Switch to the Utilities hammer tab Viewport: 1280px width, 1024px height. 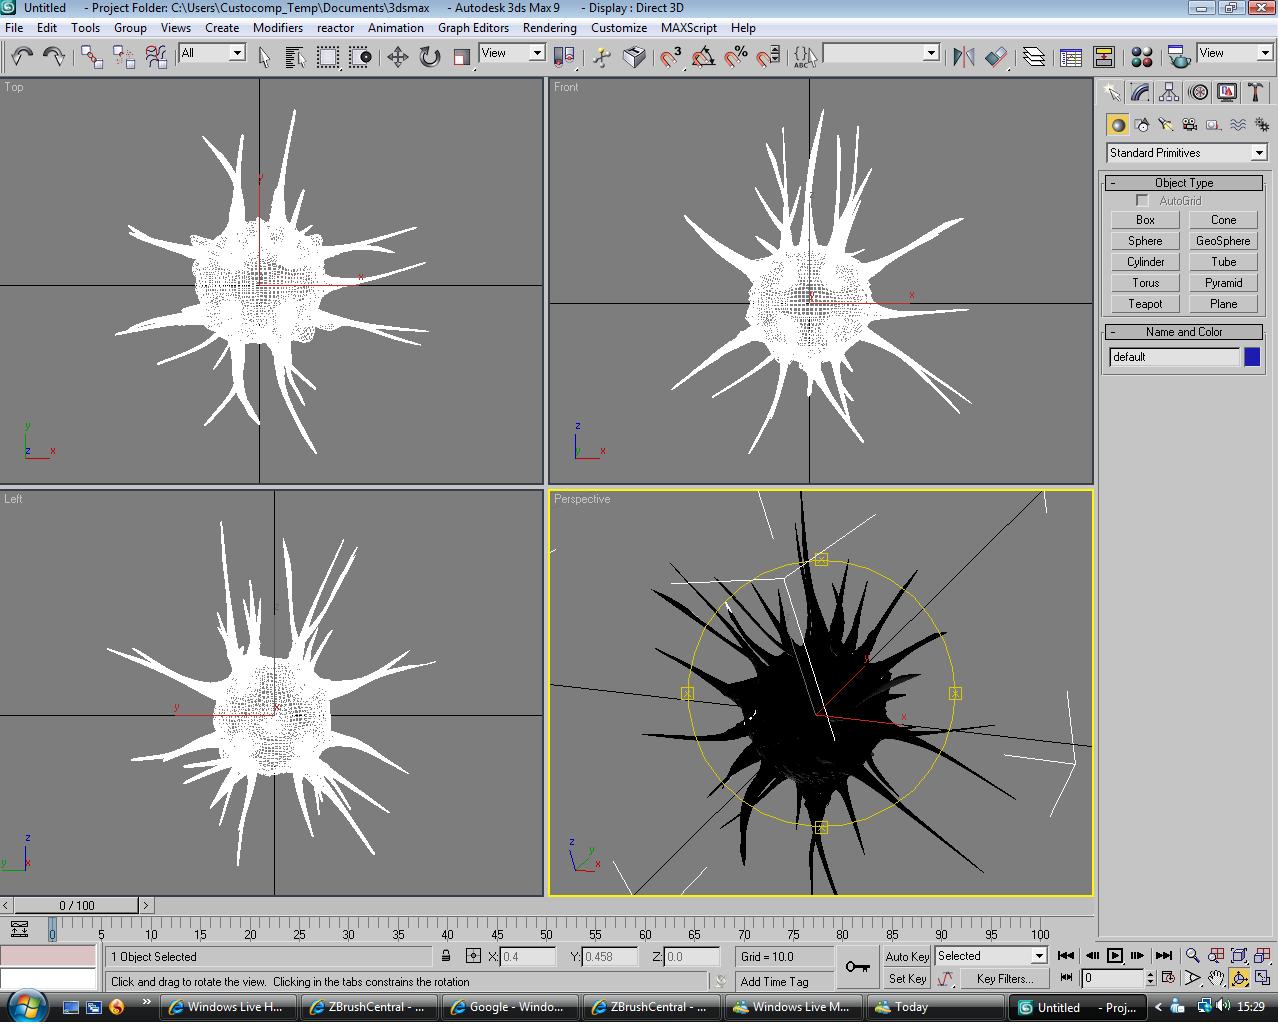(x=1255, y=92)
